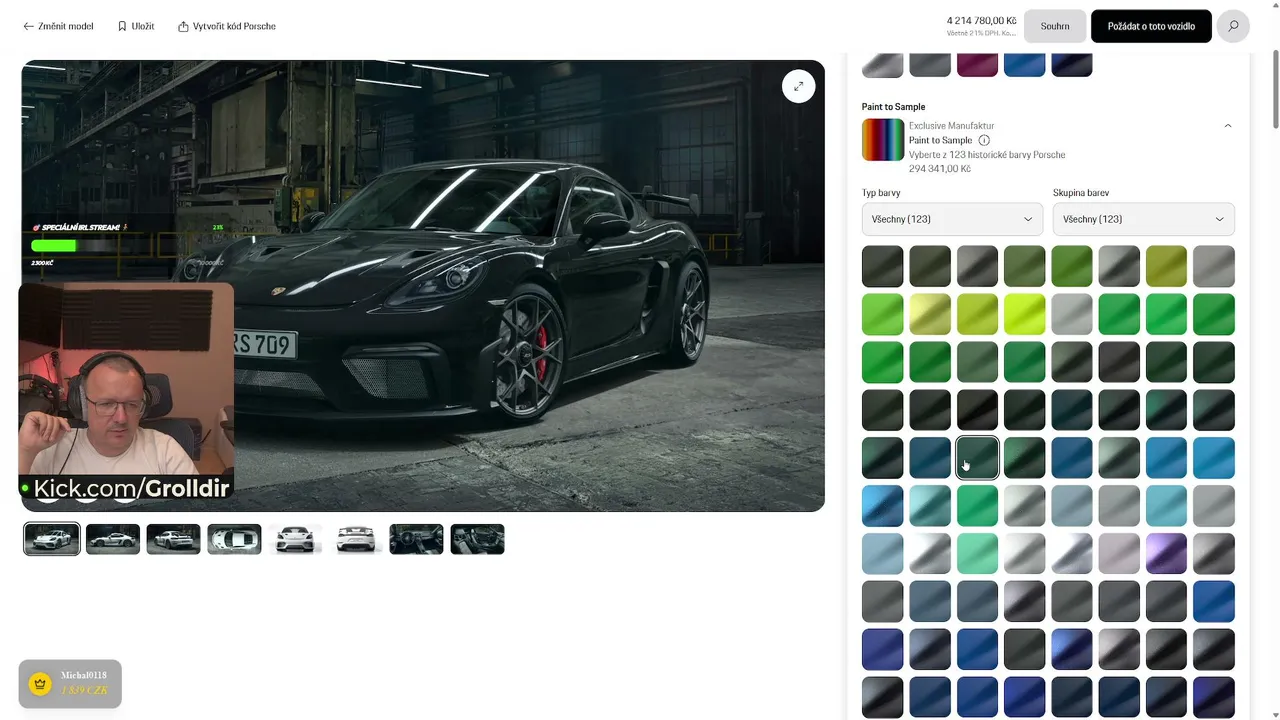Screen dimensions: 1280x720
Task: Select the rear three-quarter view thumbnail
Action: [174, 539]
